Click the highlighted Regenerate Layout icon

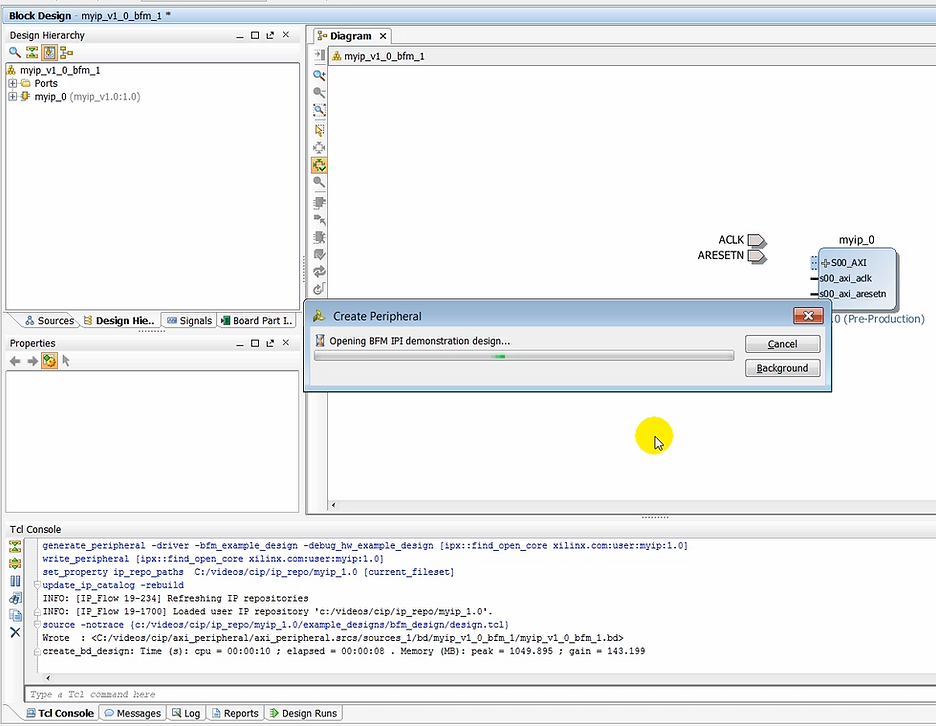(319, 162)
